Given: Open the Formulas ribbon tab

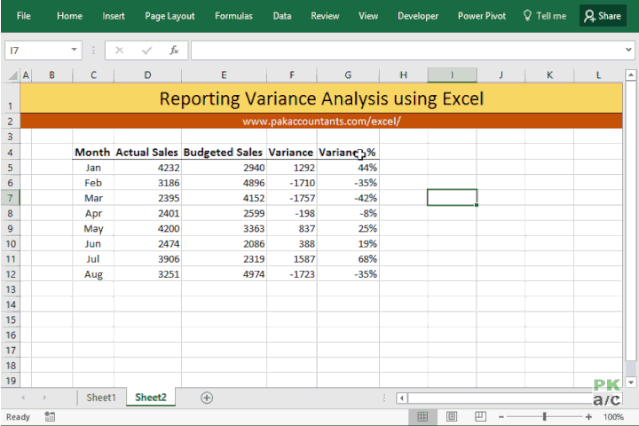Looking at the screenshot, I should coord(234,16).
